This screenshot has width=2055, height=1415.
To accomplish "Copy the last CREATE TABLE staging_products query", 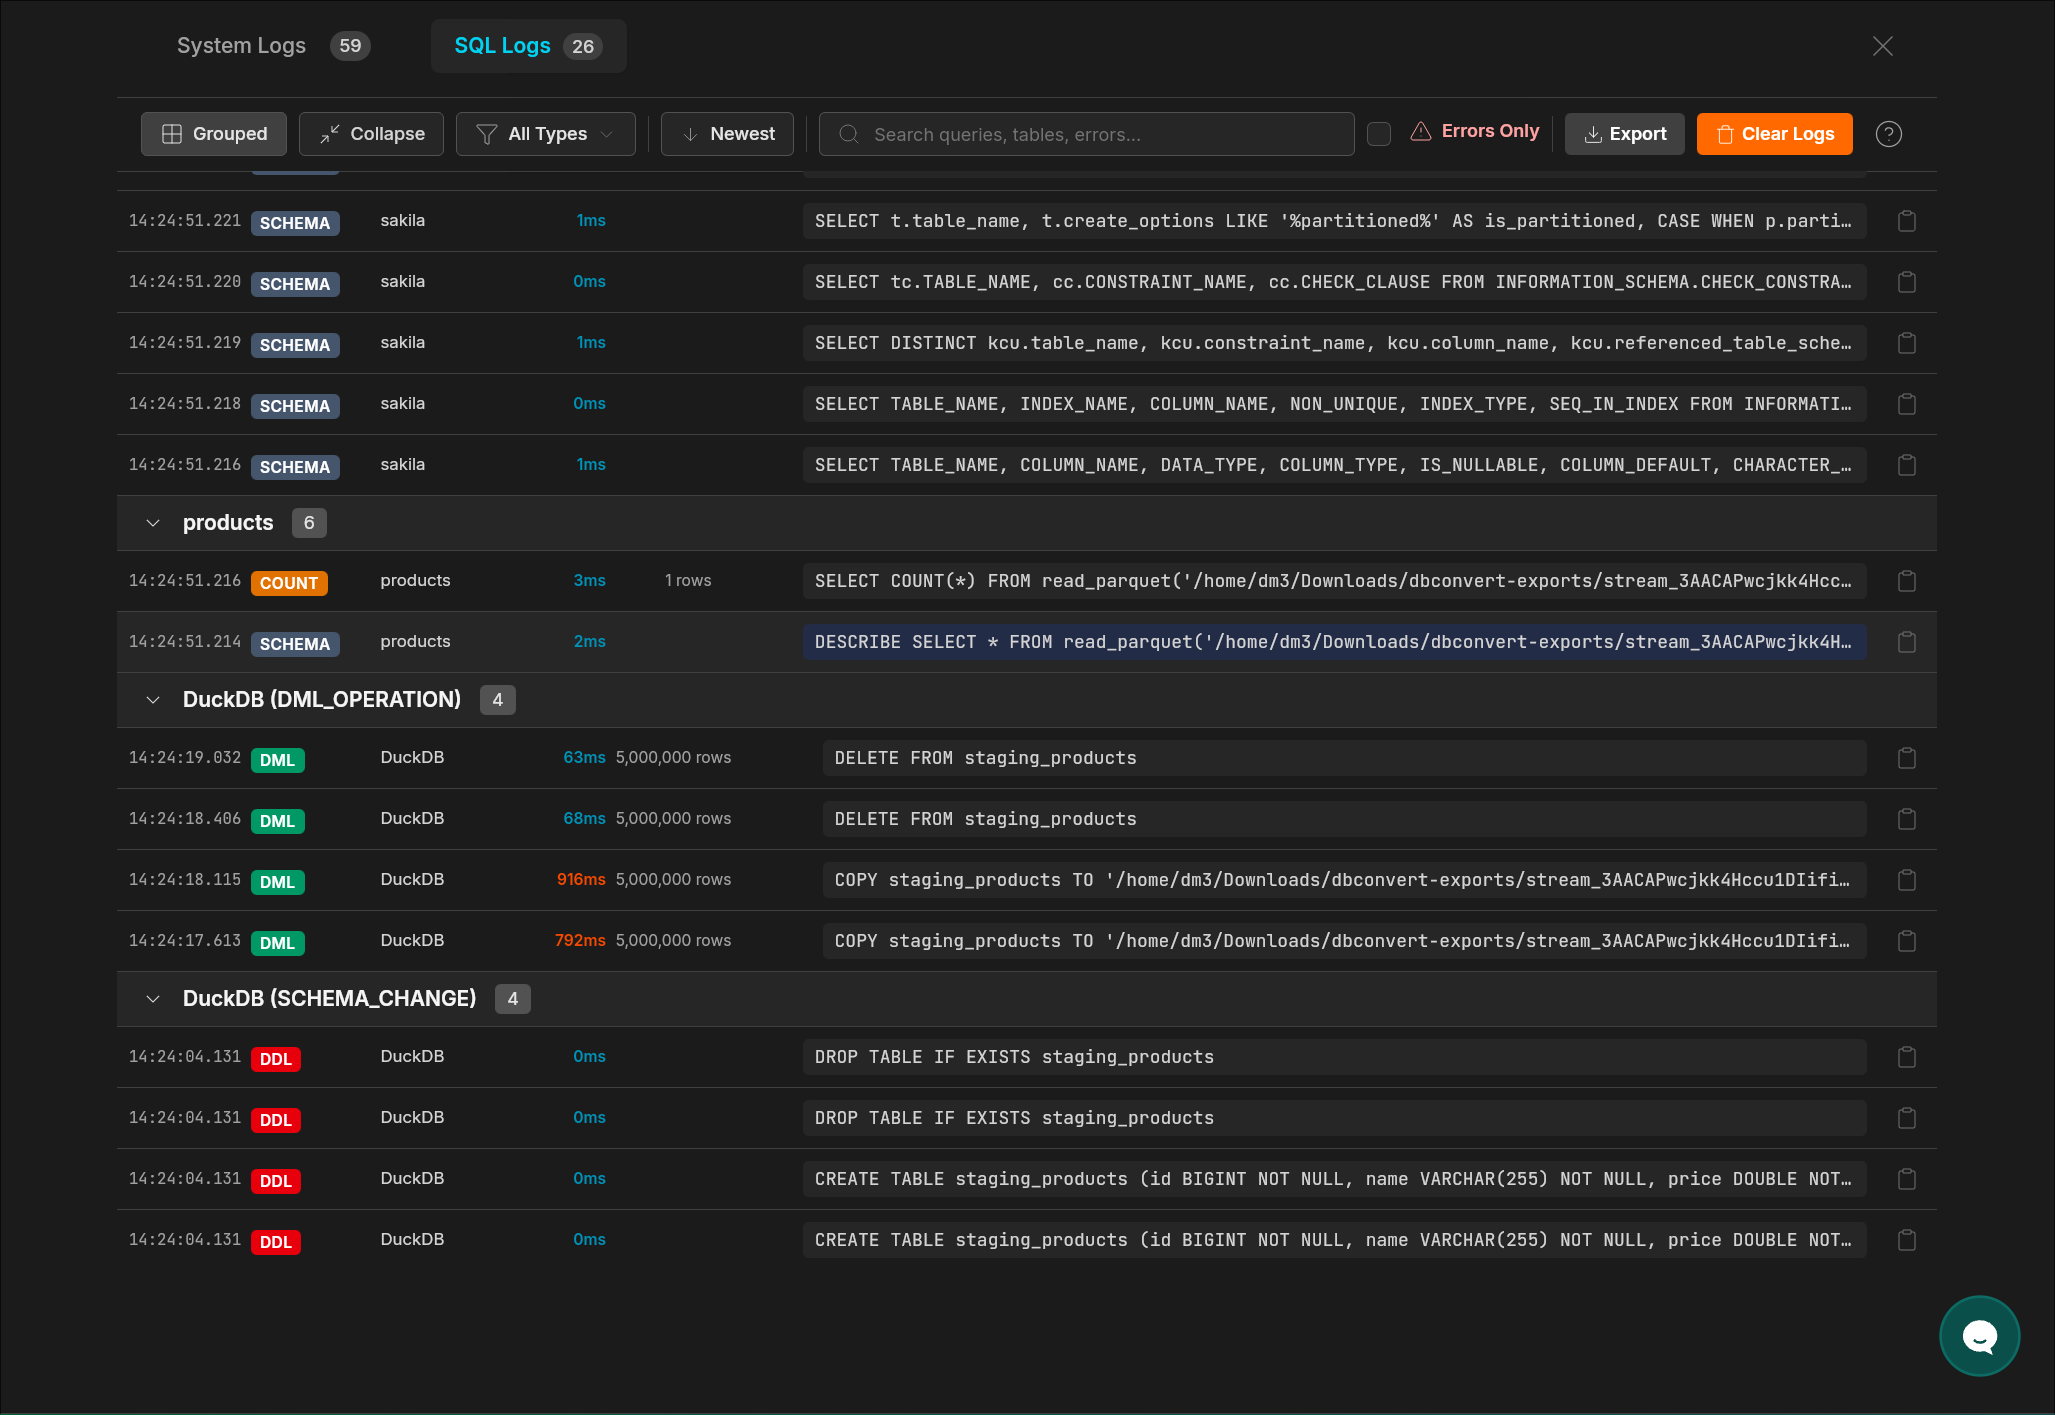I will coord(1906,1240).
